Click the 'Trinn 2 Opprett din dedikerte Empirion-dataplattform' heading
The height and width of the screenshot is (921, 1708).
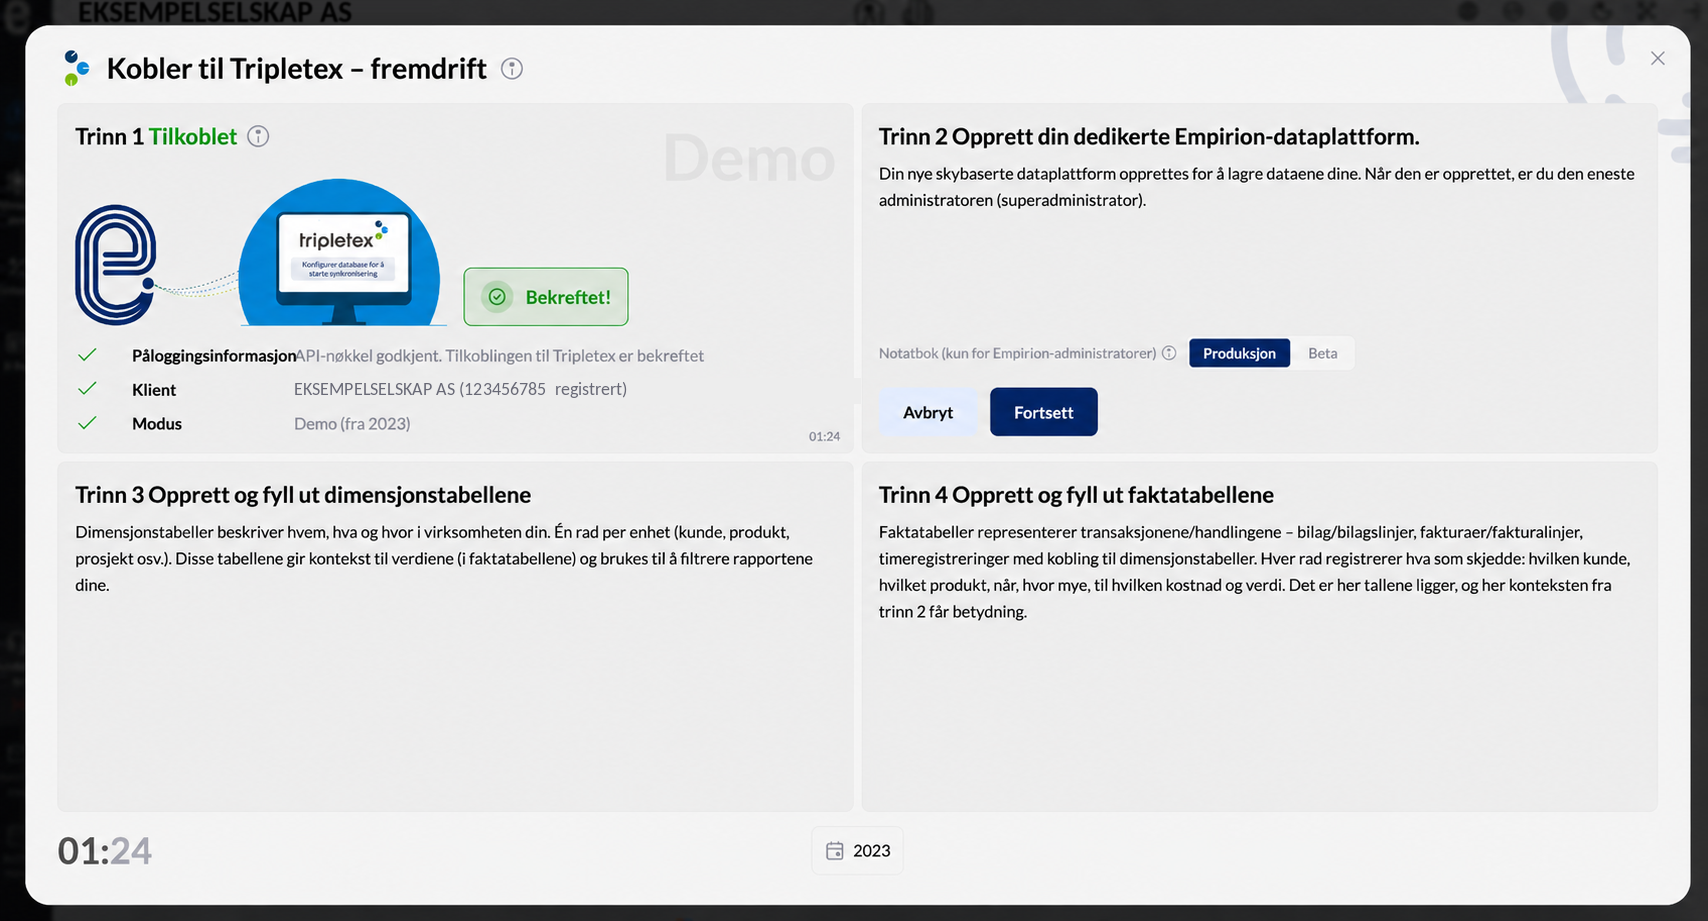click(1149, 137)
